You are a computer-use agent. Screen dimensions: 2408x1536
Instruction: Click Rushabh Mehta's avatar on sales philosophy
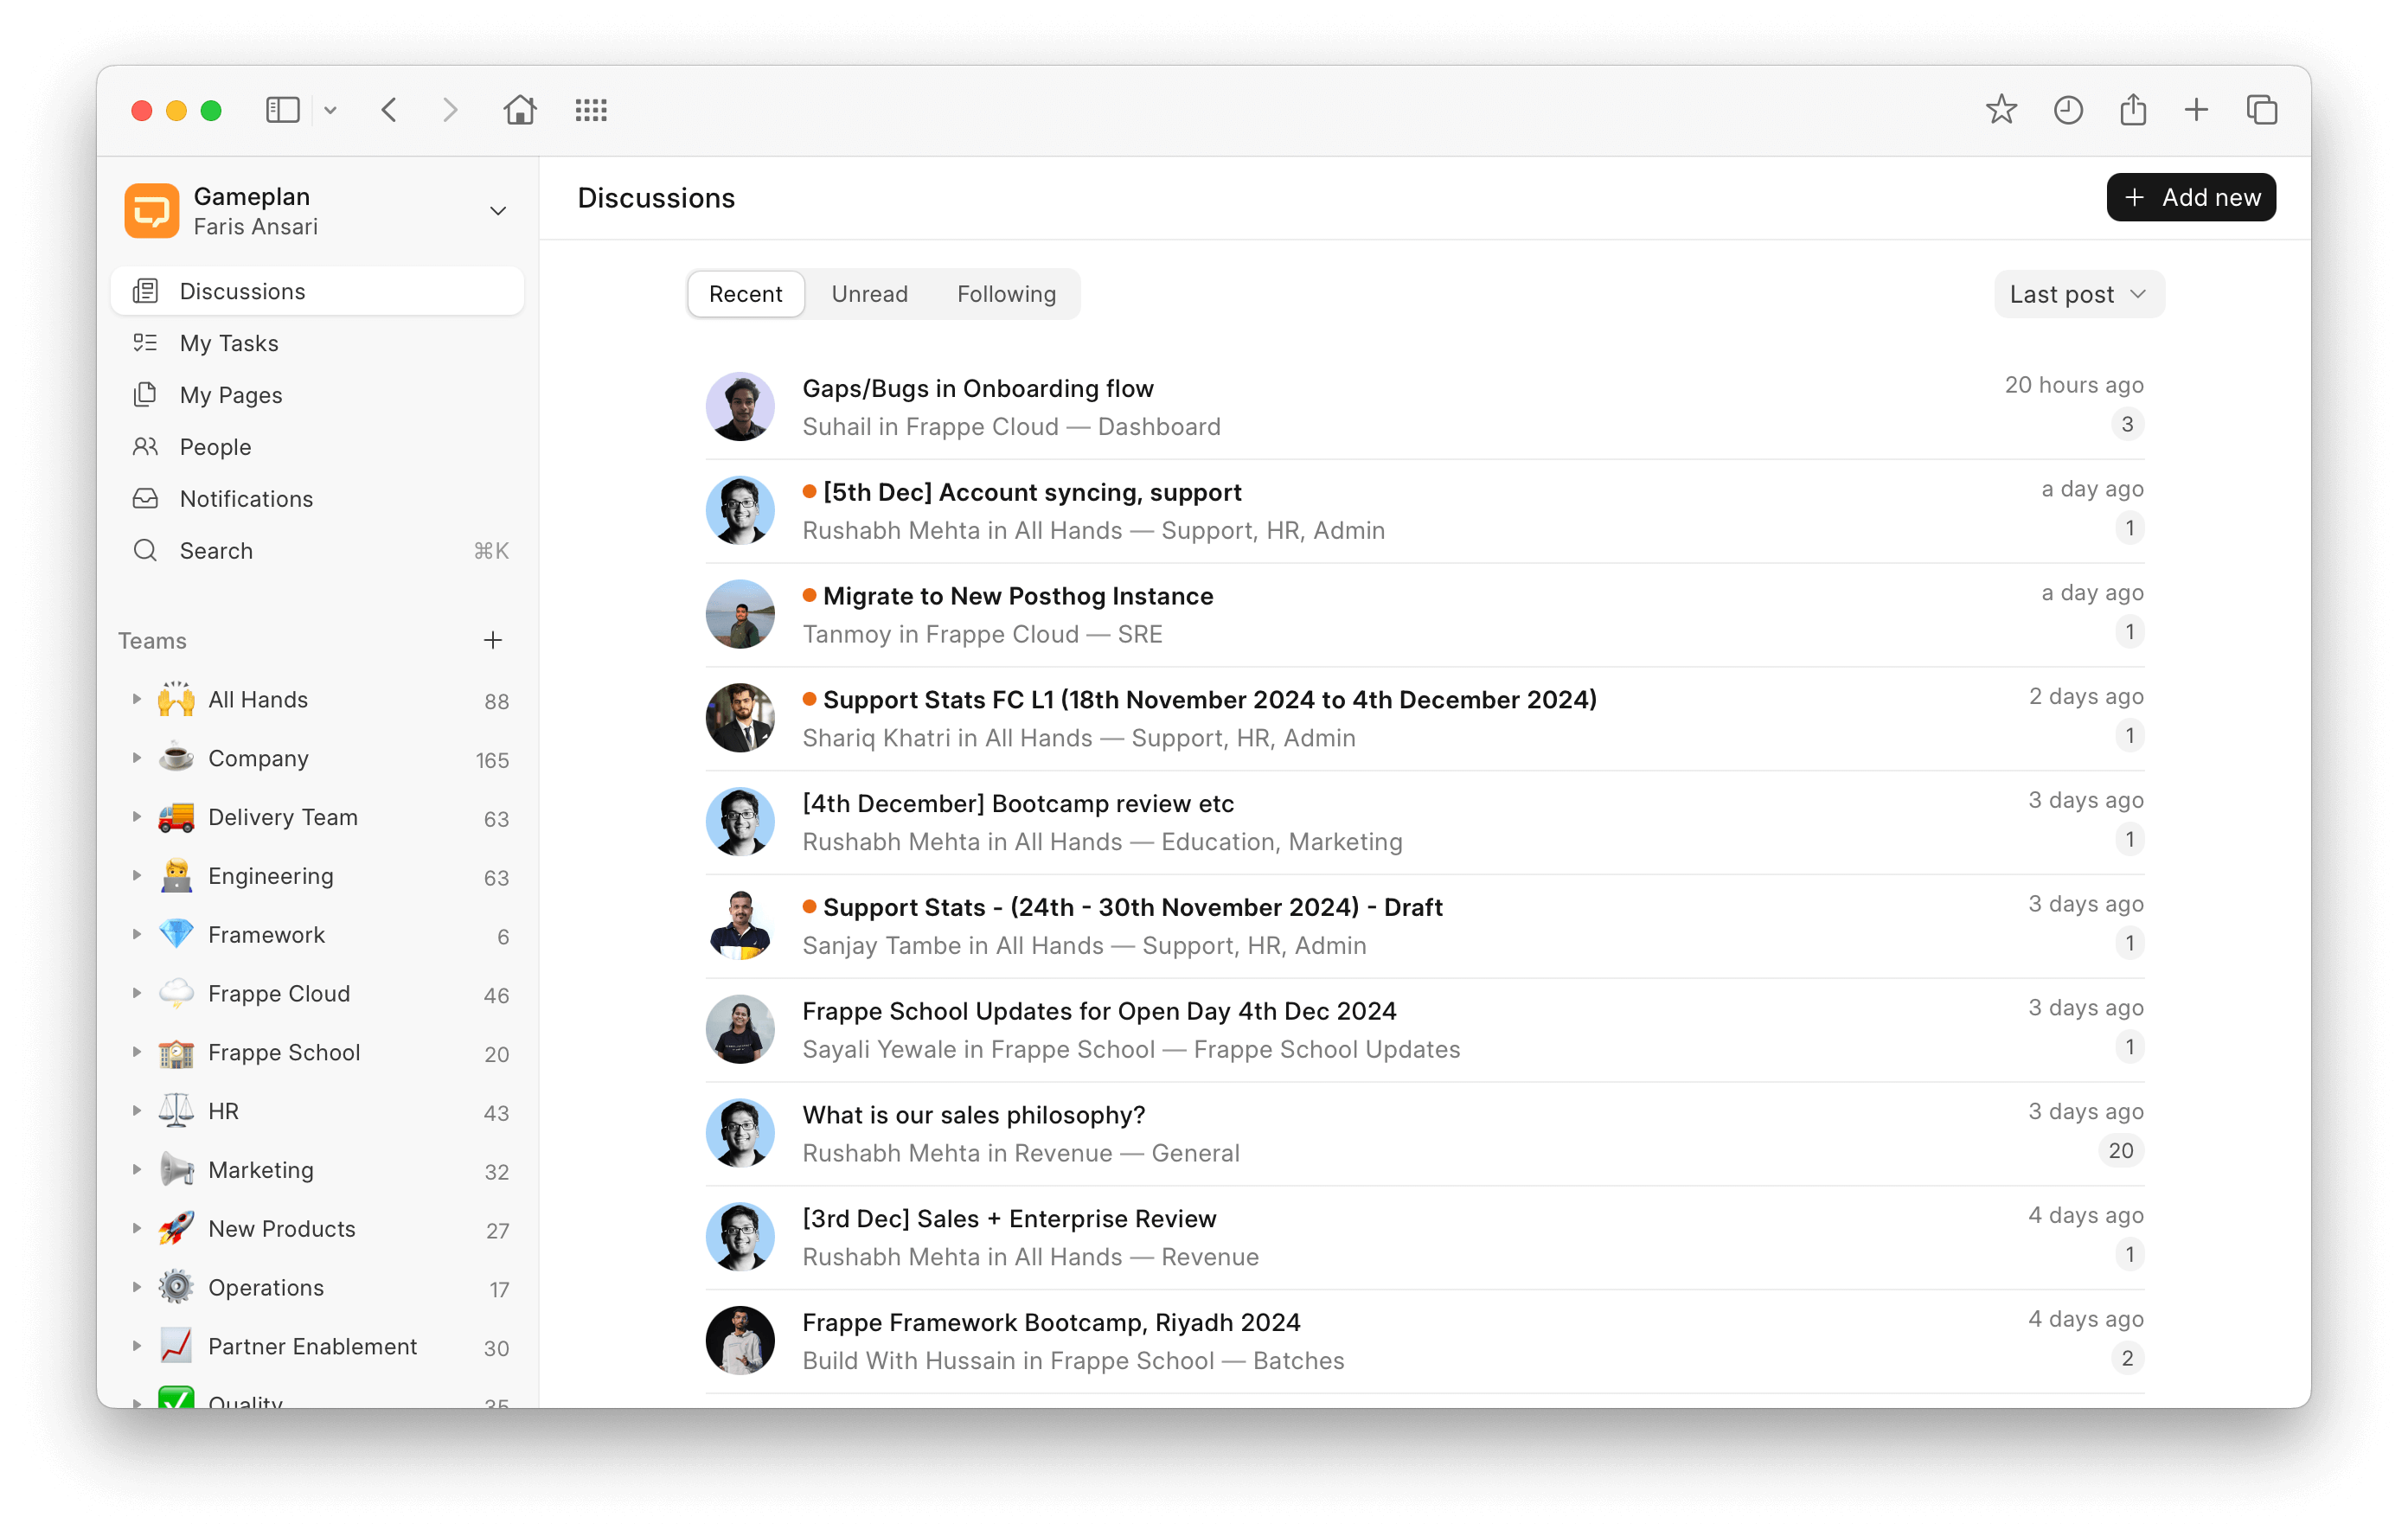[x=740, y=1133]
